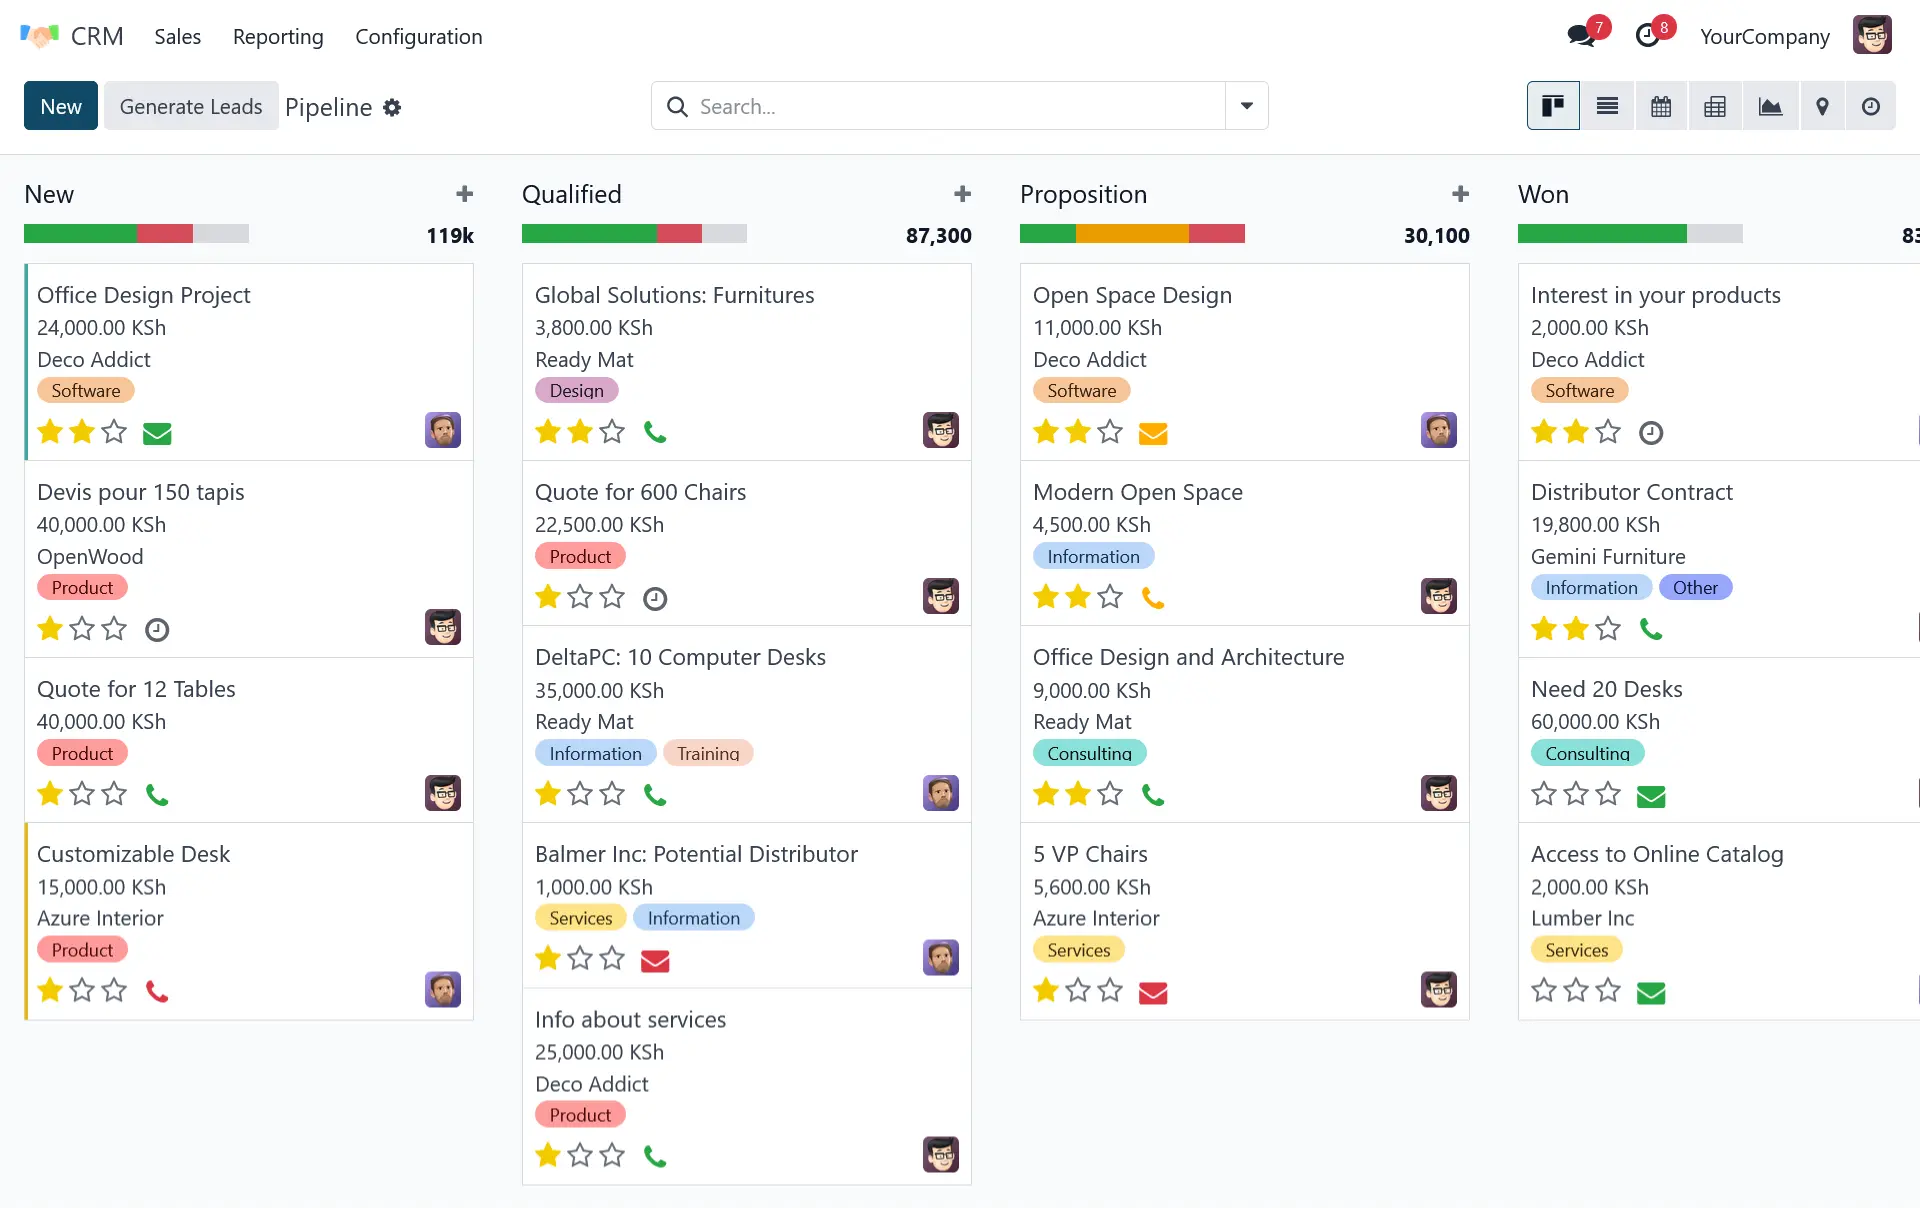Open the messages conversation icon
This screenshot has height=1209, width=1920.
[1581, 36]
